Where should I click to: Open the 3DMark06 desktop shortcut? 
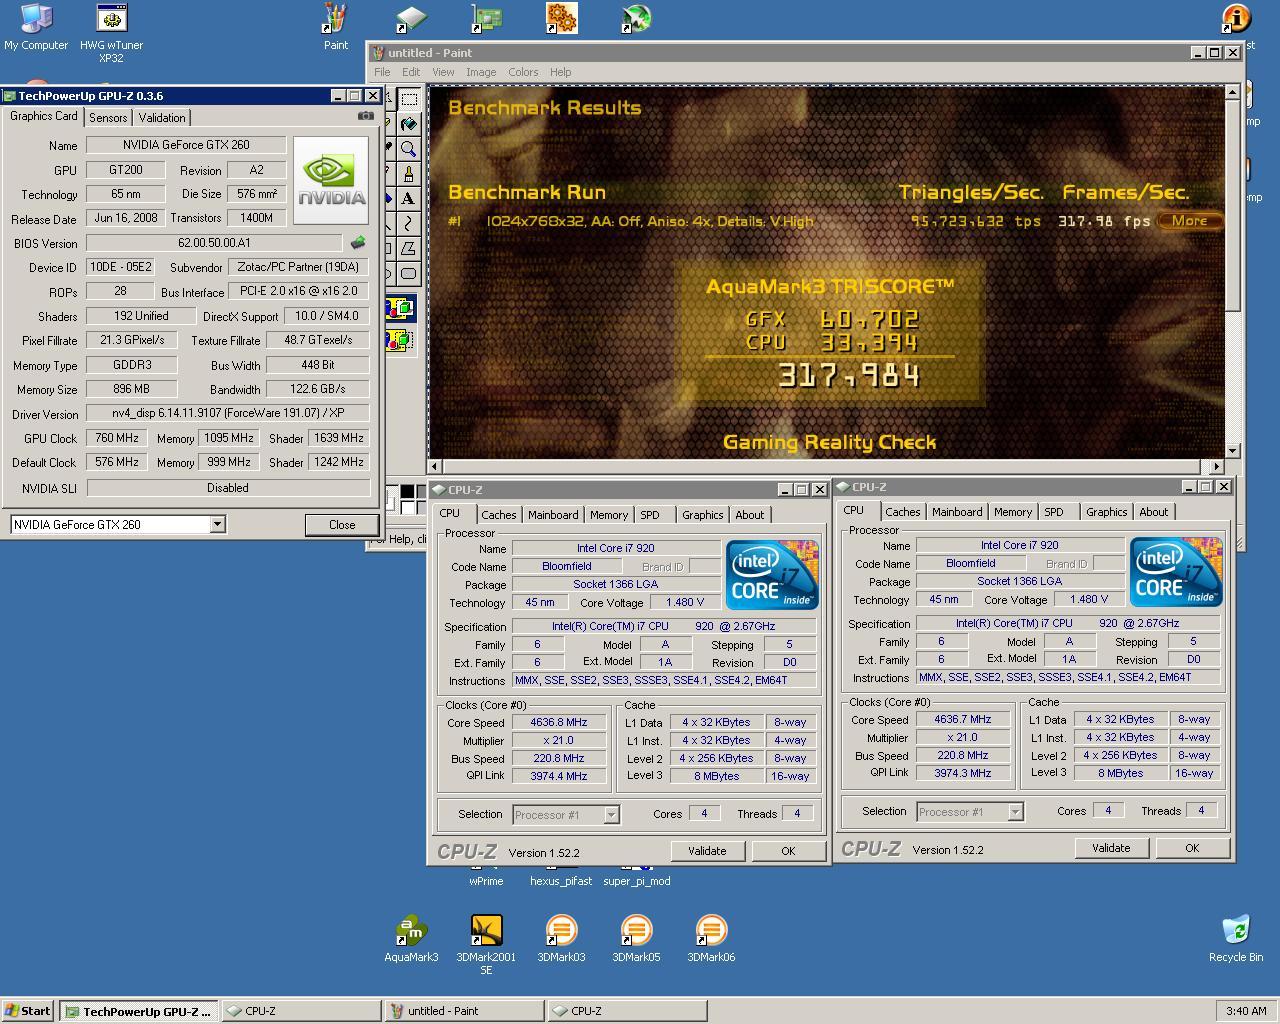click(711, 938)
